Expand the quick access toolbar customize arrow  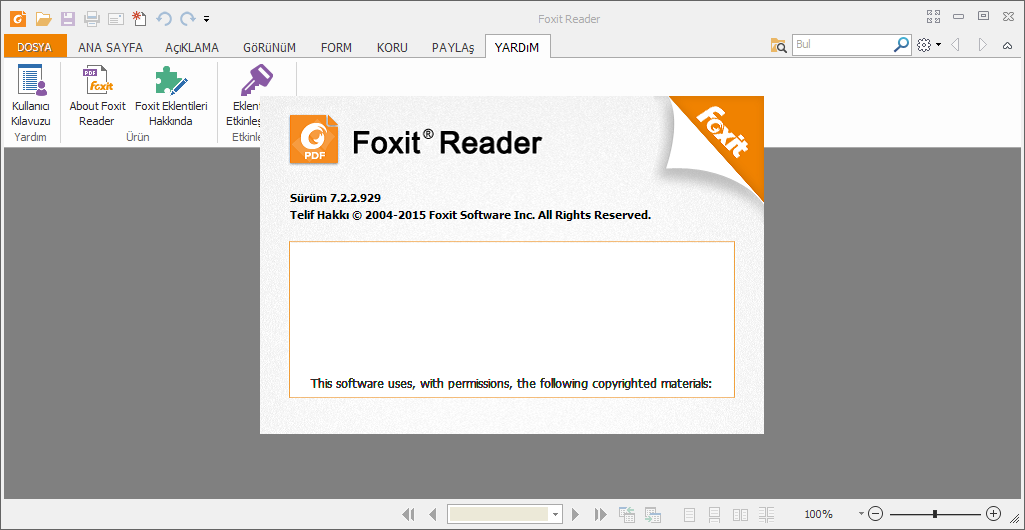(206, 18)
